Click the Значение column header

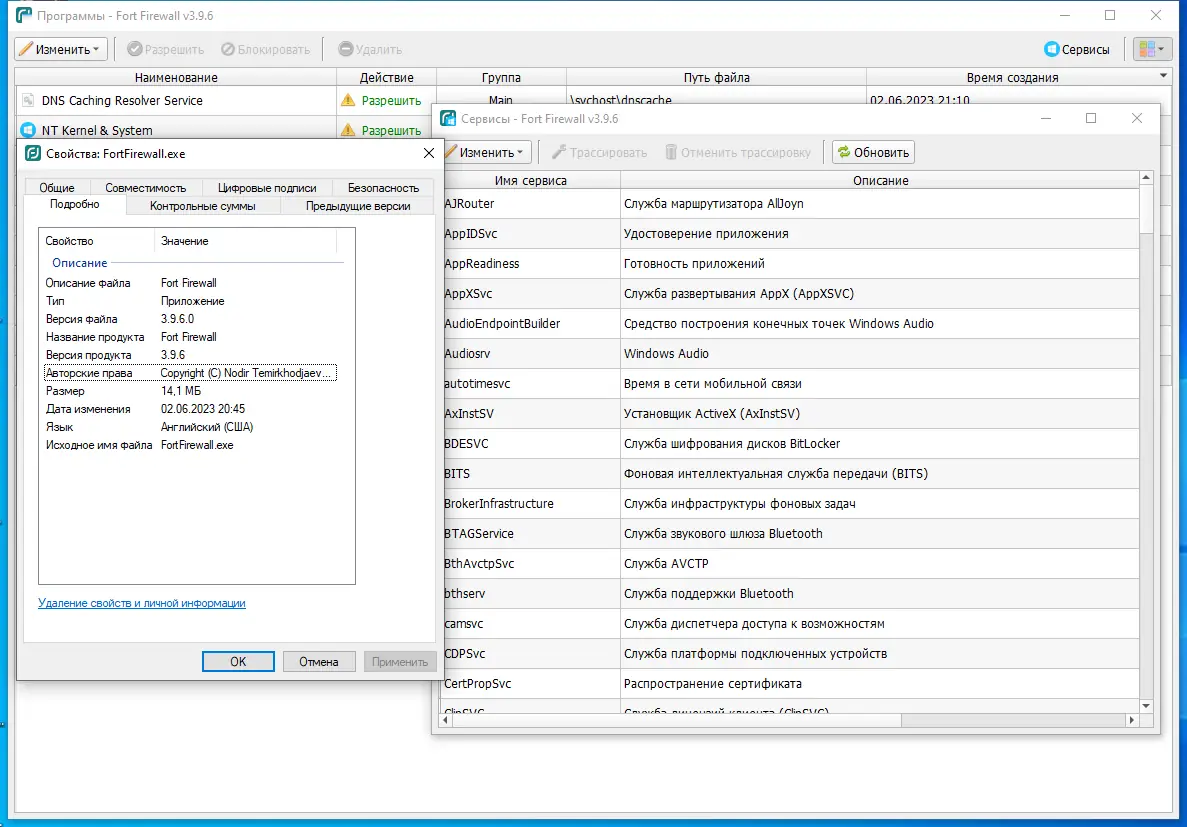(x=245, y=241)
